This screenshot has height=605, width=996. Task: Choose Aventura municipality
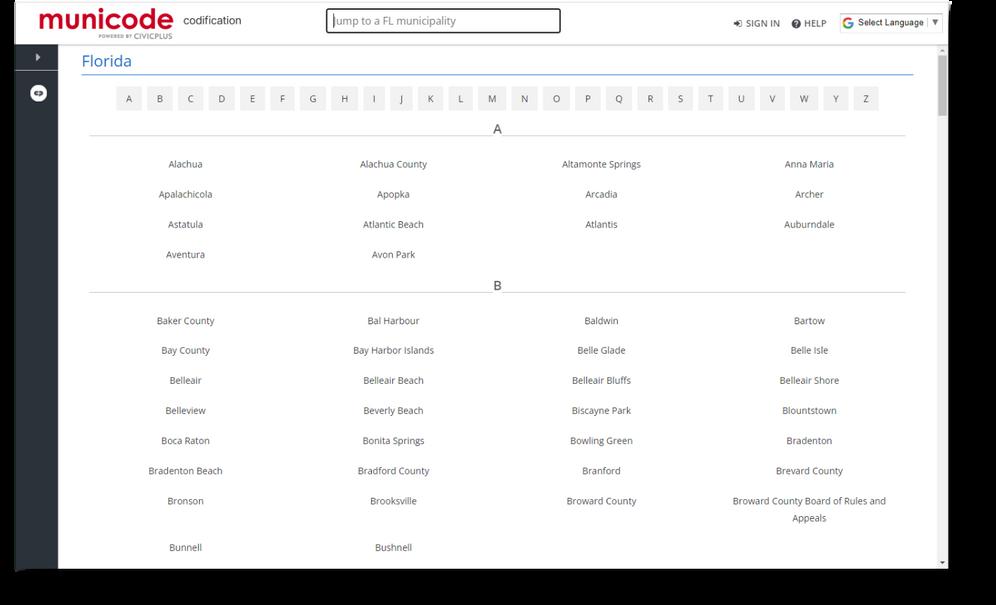185,255
